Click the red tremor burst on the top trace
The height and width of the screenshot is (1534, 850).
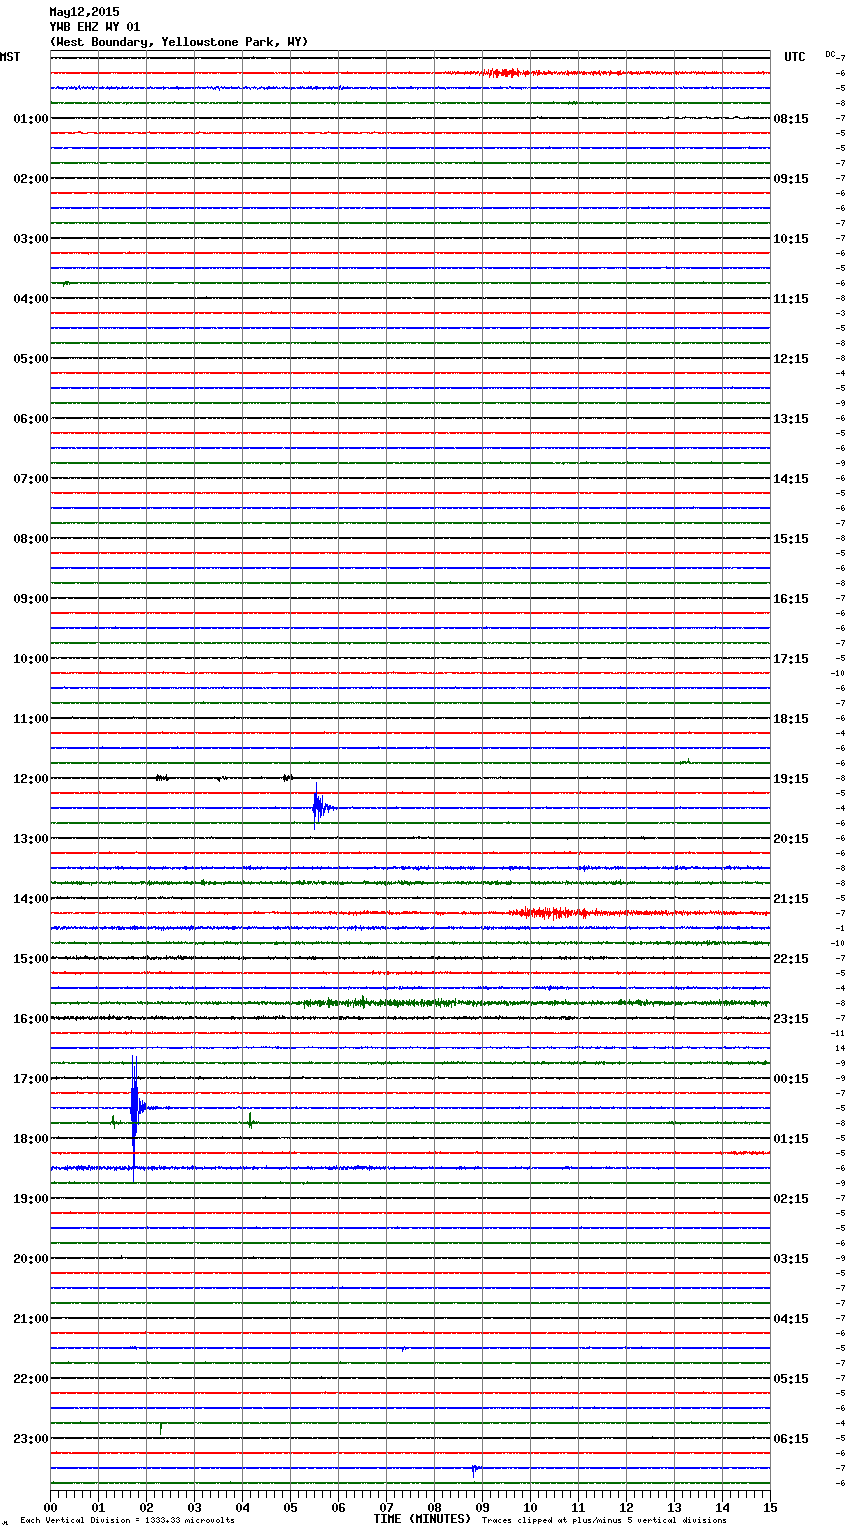coord(502,73)
